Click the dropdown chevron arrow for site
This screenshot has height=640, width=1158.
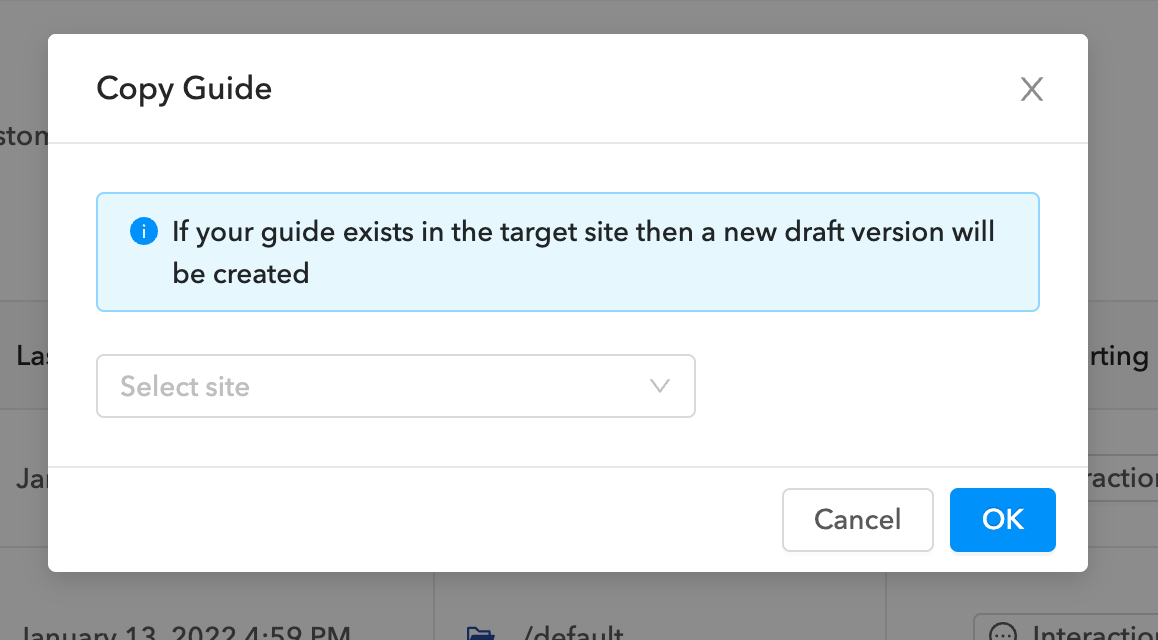point(659,386)
